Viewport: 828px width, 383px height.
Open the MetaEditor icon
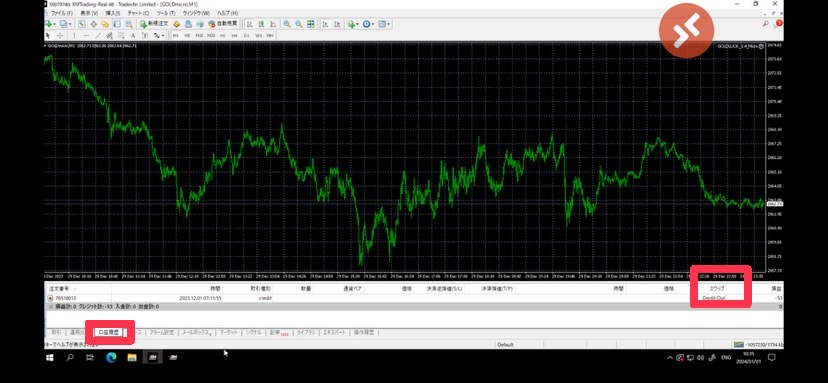[176, 24]
